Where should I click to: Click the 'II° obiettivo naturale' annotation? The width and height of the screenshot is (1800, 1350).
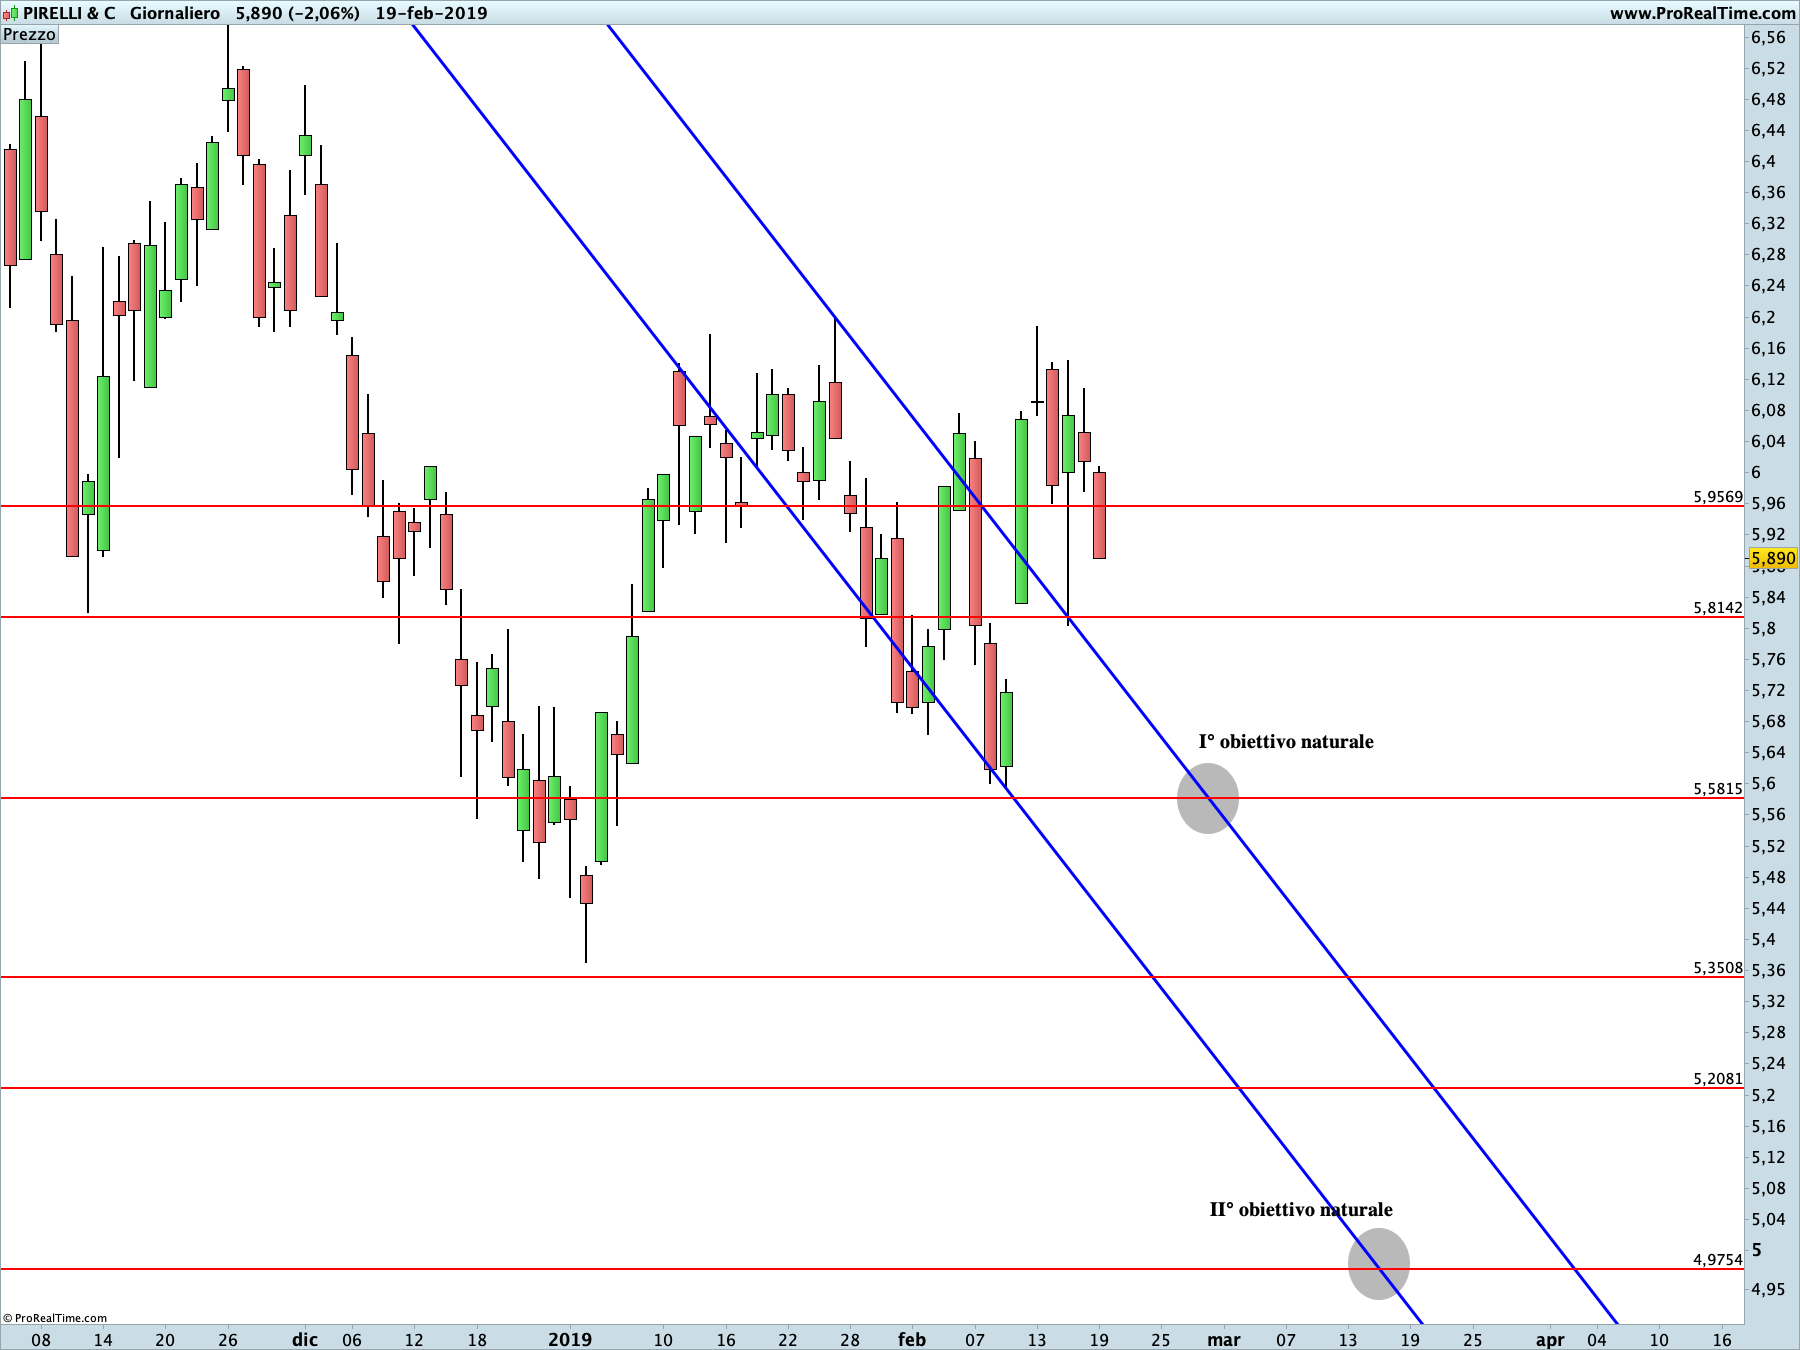click(1301, 1209)
